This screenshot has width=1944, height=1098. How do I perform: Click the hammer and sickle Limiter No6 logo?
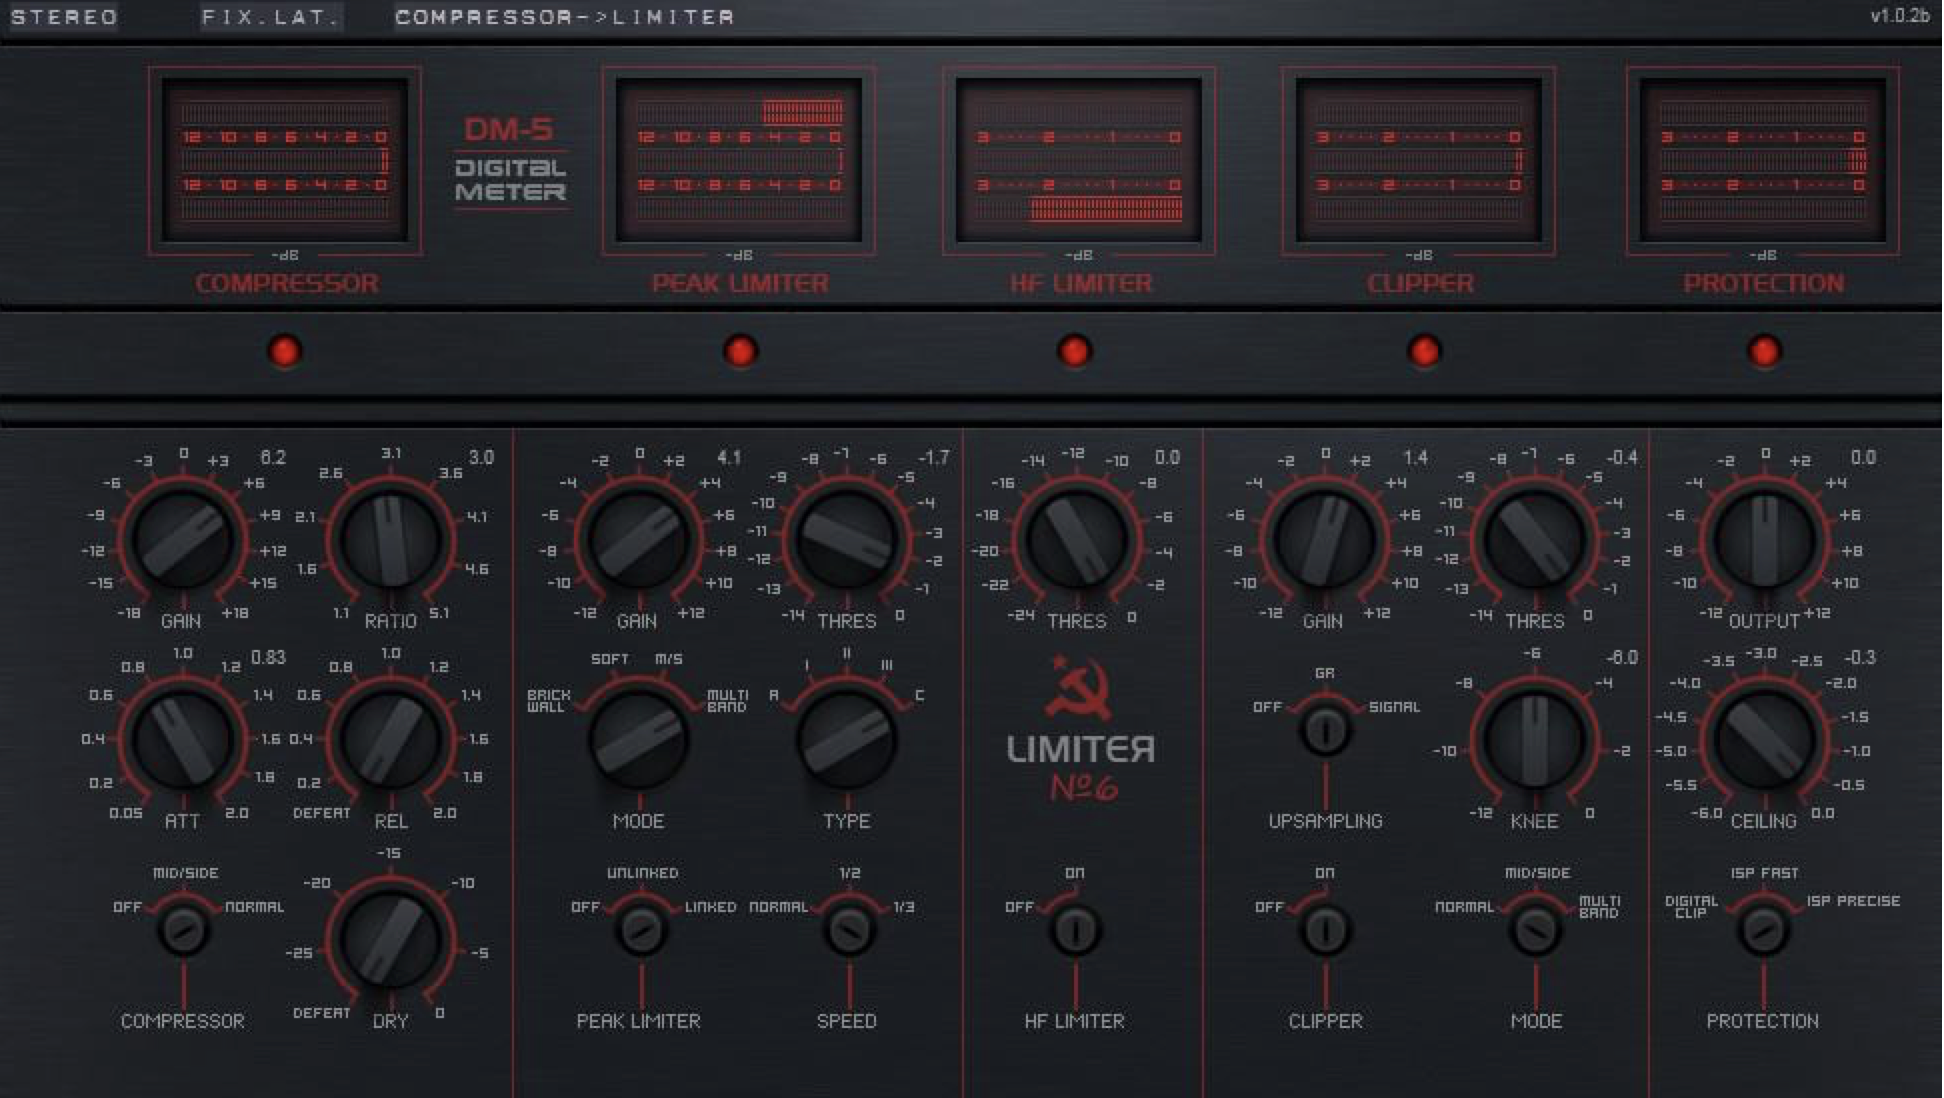coord(1080,730)
